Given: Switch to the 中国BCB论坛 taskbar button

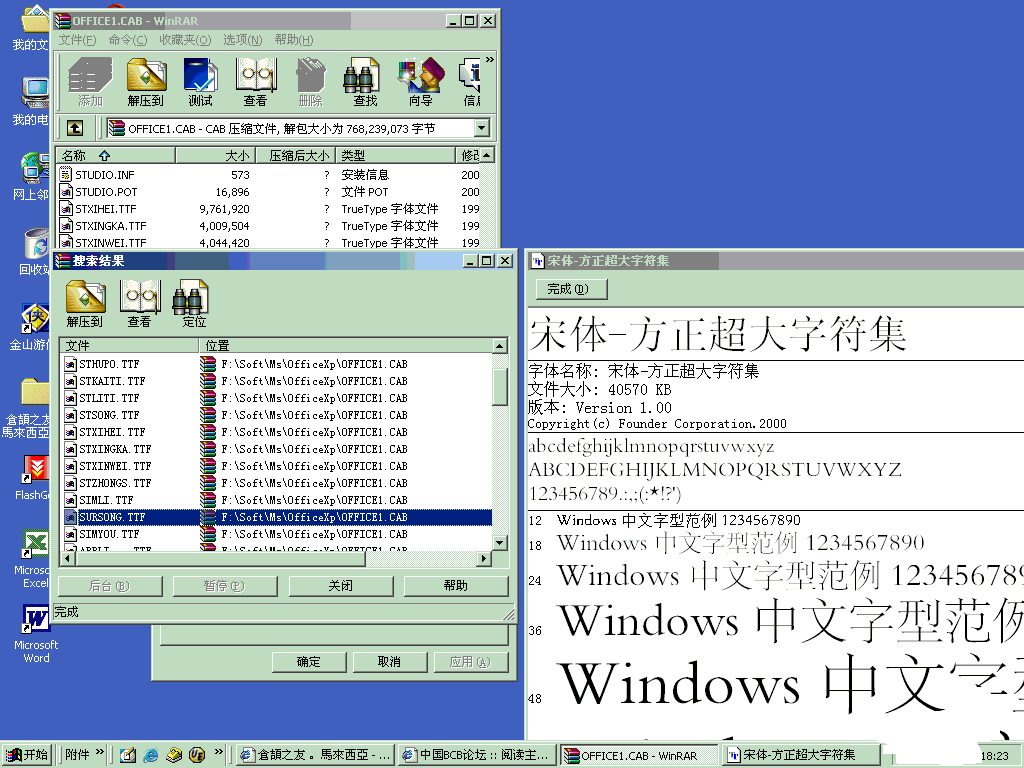Looking at the screenshot, I should coord(477,755).
